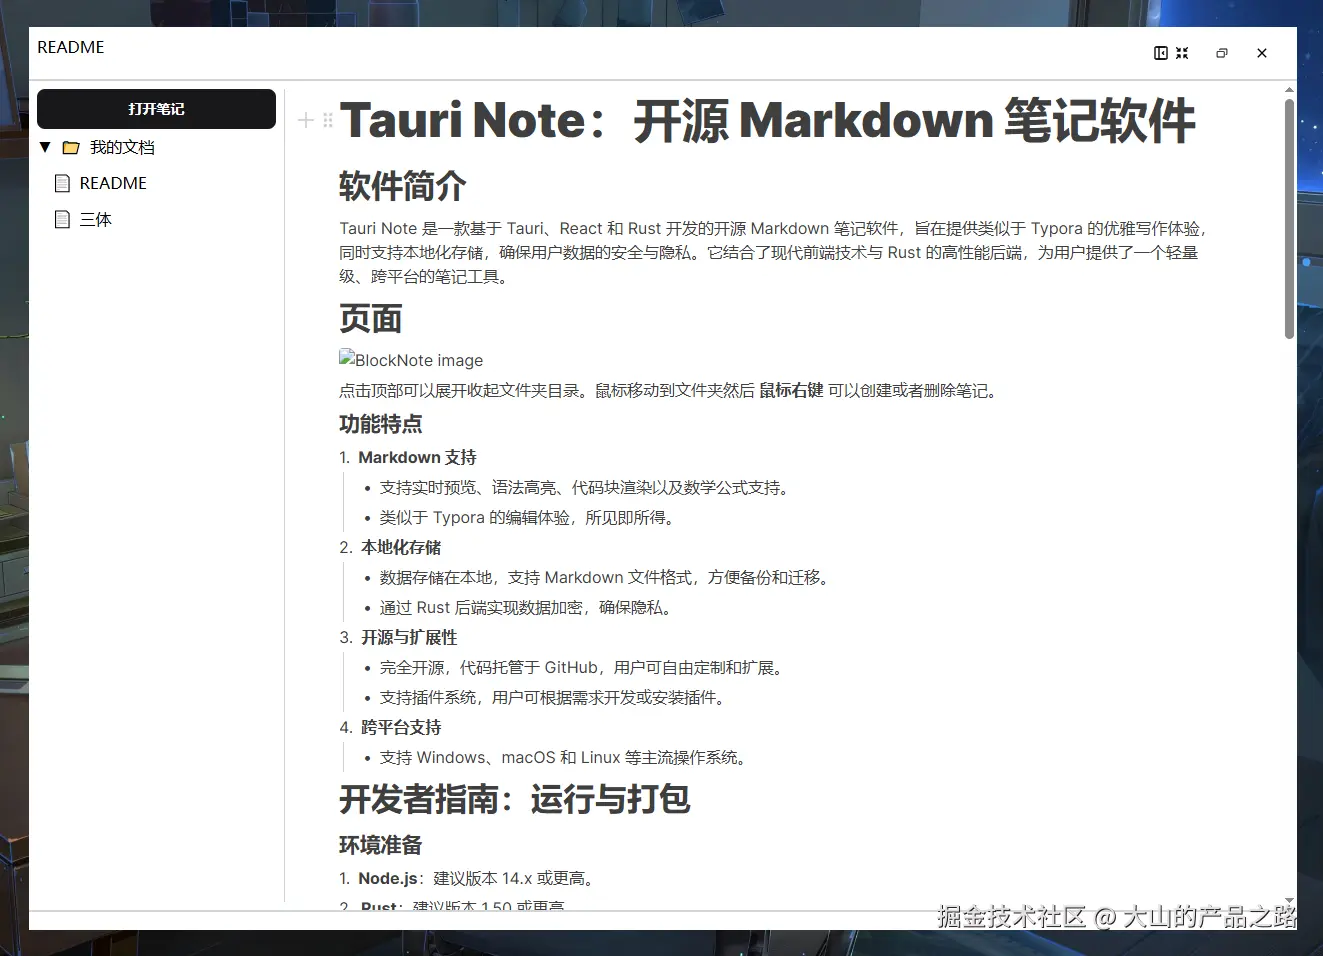Select the 我的文档 folder label
The height and width of the screenshot is (956, 1323).
(x=122, y=147)
